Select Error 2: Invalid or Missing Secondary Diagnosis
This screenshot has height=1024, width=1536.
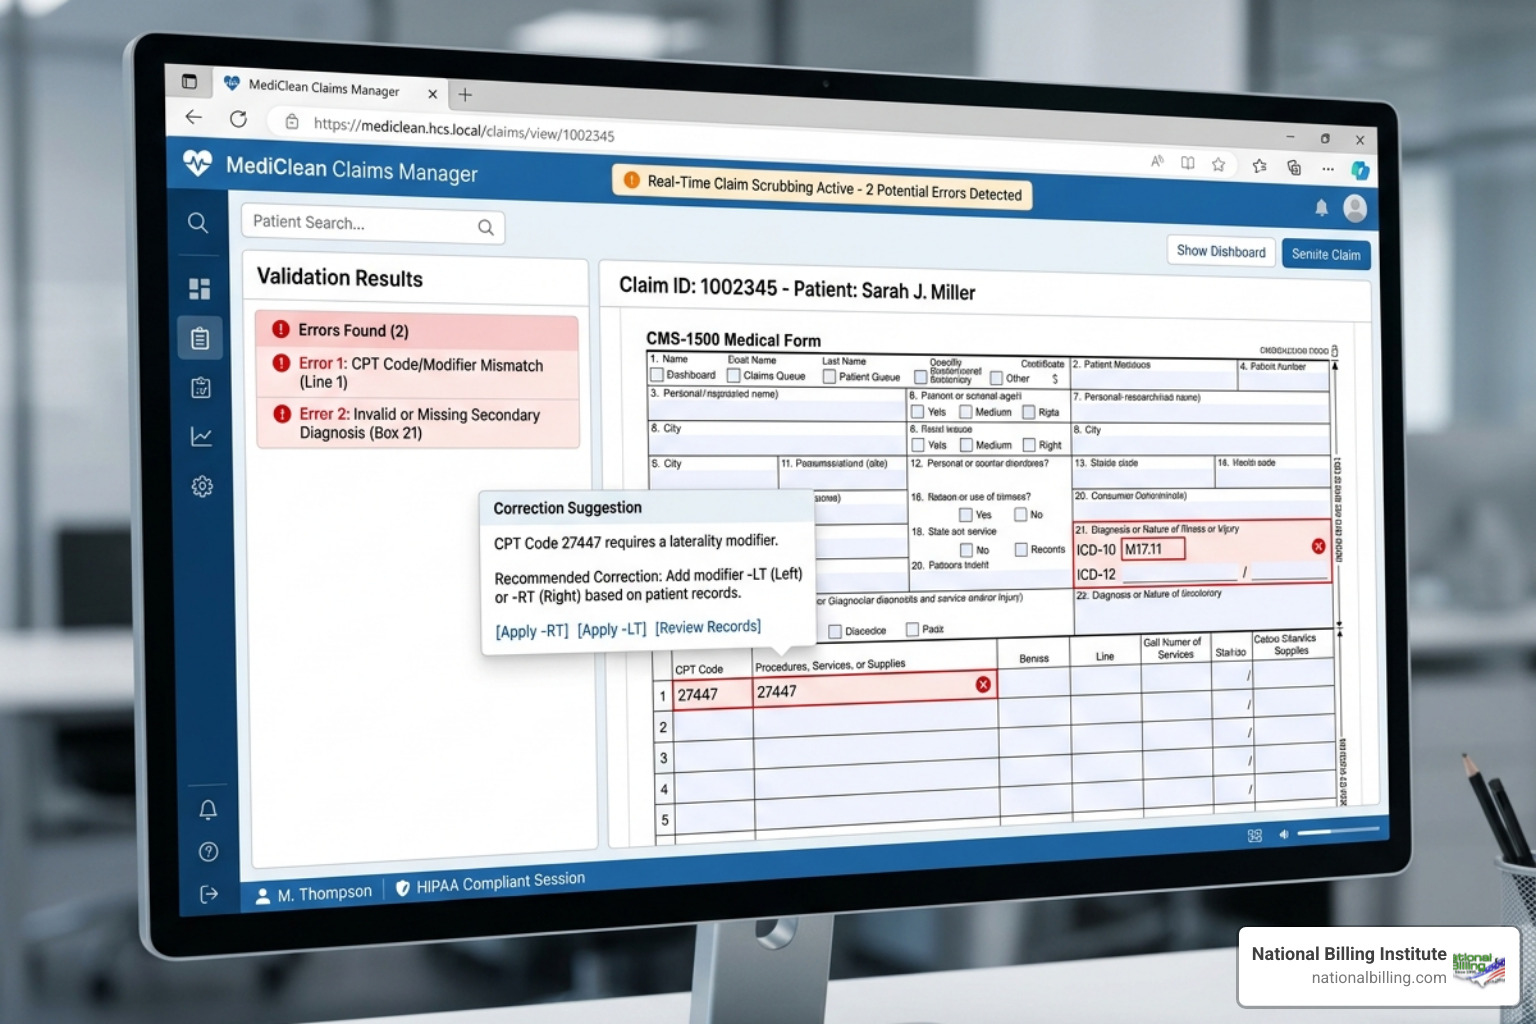417,423
